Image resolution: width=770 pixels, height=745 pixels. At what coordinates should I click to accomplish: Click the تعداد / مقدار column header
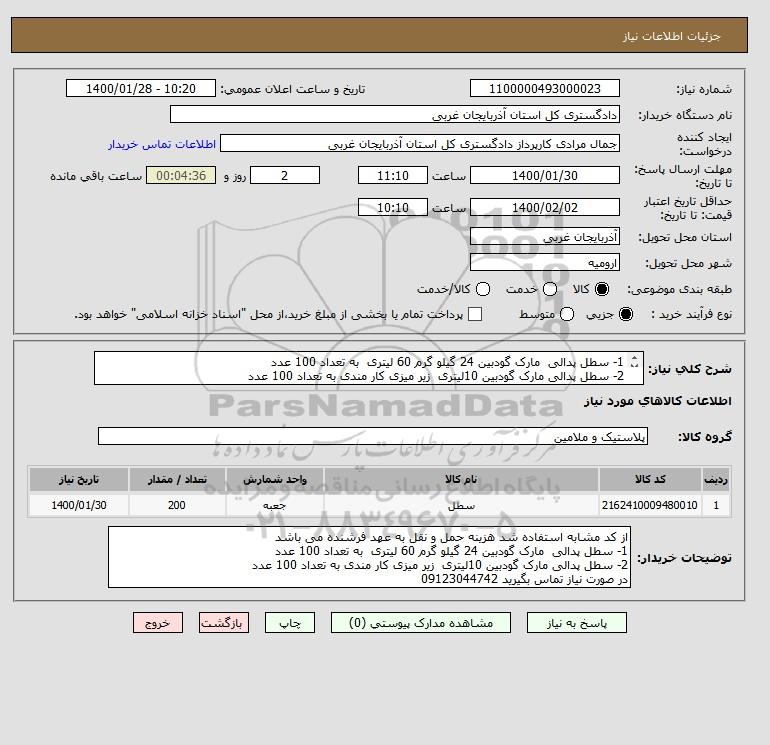tap(177, 479)
